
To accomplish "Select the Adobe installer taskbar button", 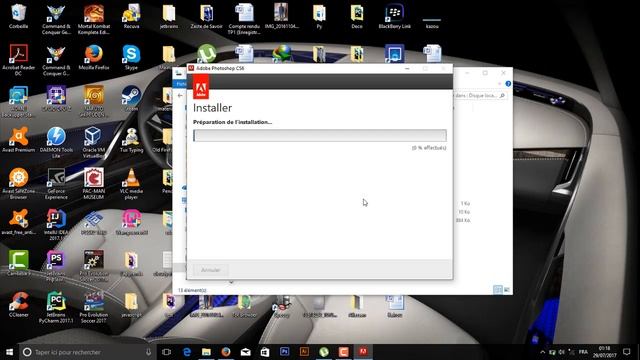I will click(363, 352).
